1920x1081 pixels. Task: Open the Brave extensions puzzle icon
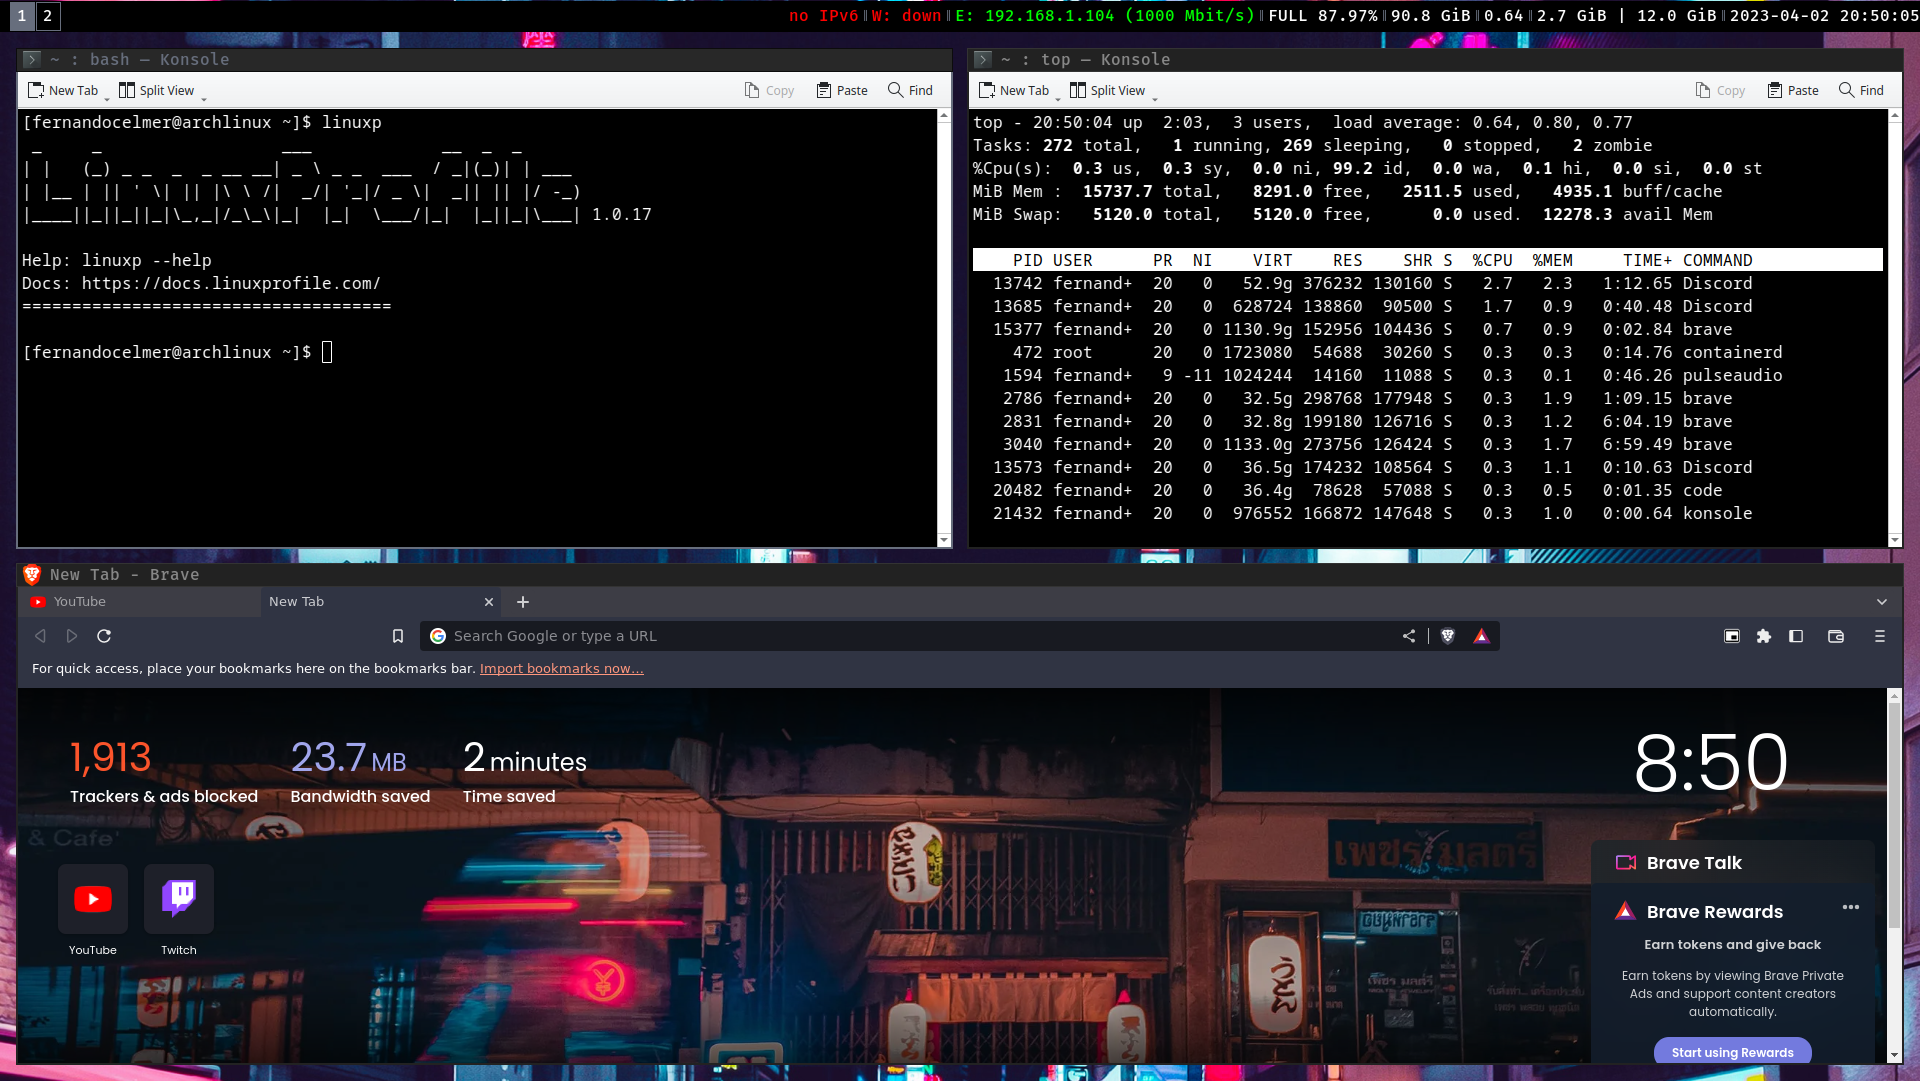(1764, 636)
